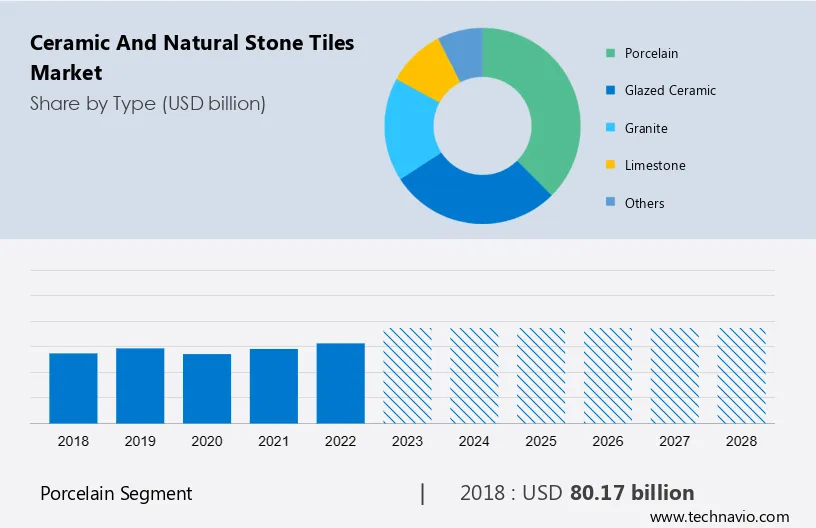The height and width of the screenshot is (528, 816).
Task: Click the 2023 hatched forecast bar
Action: point(407,376)
